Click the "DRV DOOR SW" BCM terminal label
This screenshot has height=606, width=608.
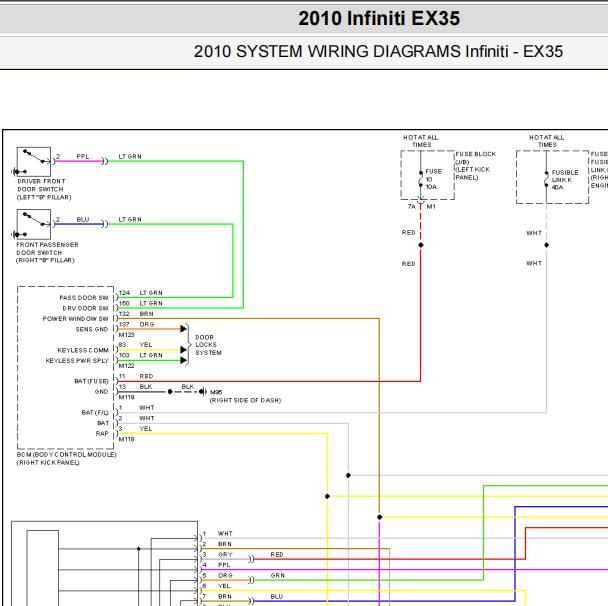[85, 308]
